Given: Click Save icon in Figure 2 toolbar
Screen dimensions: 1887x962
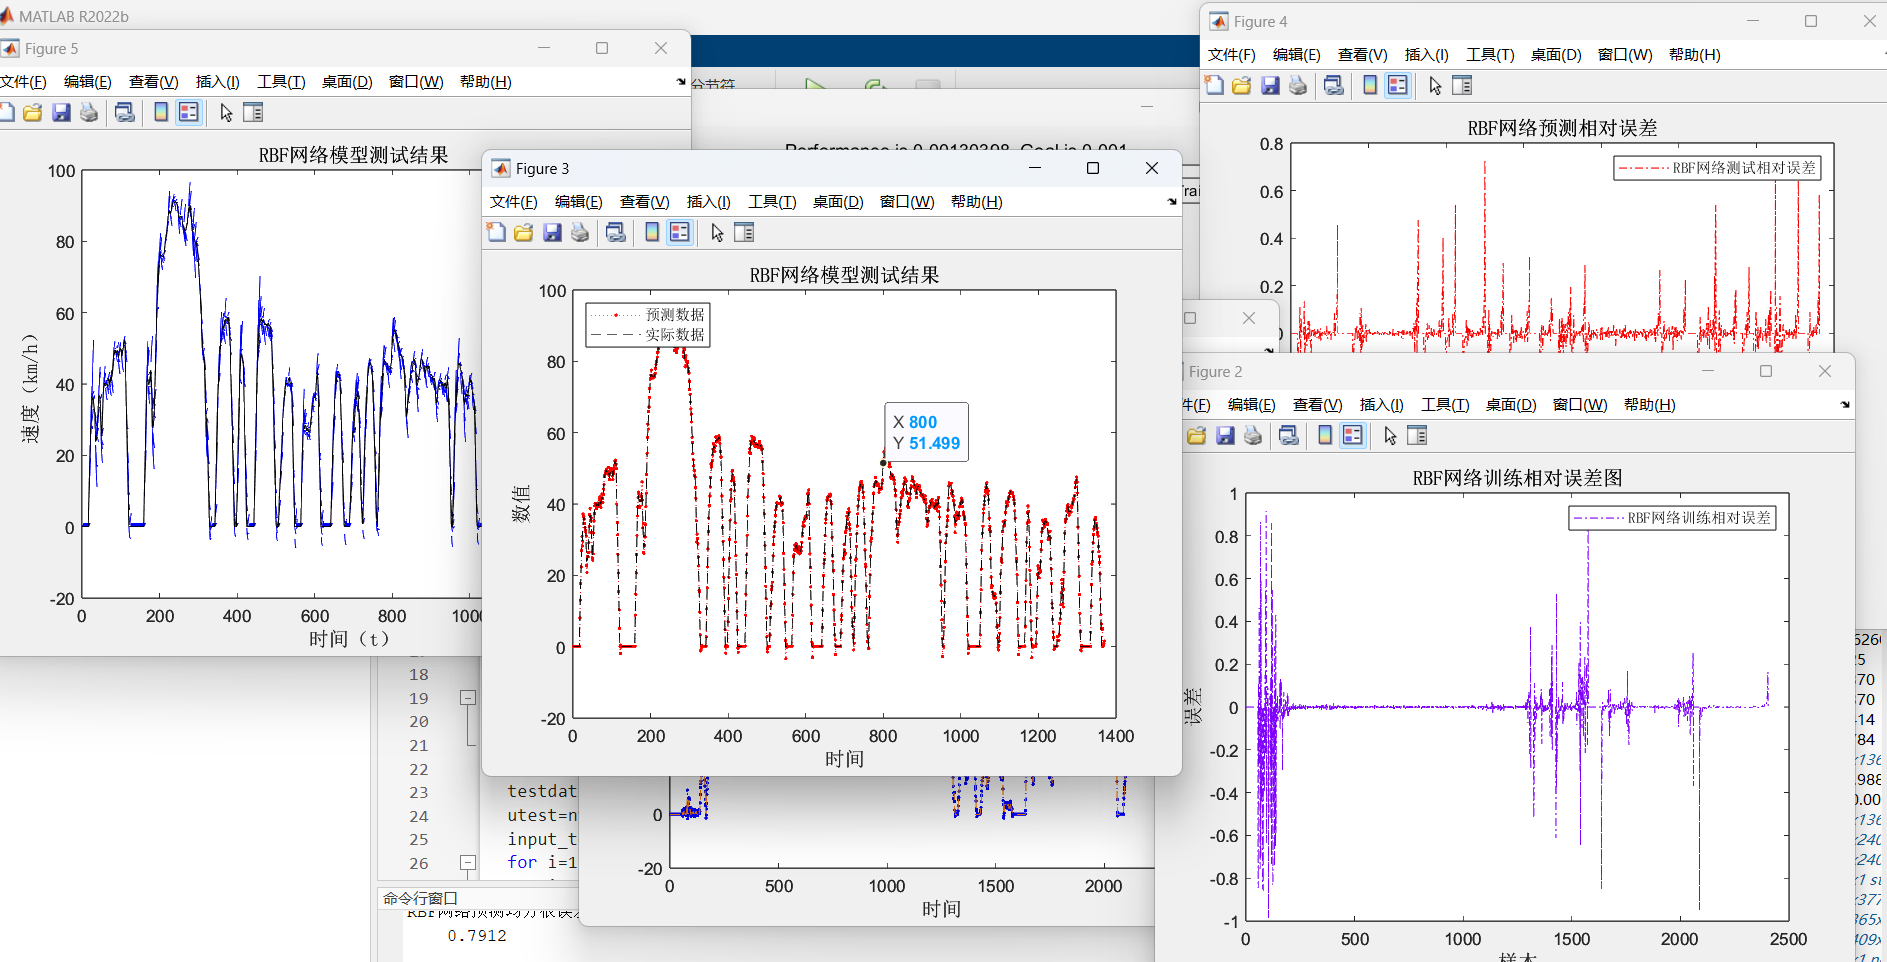Looking at the screenshot, I should [x=1225, y=436].
